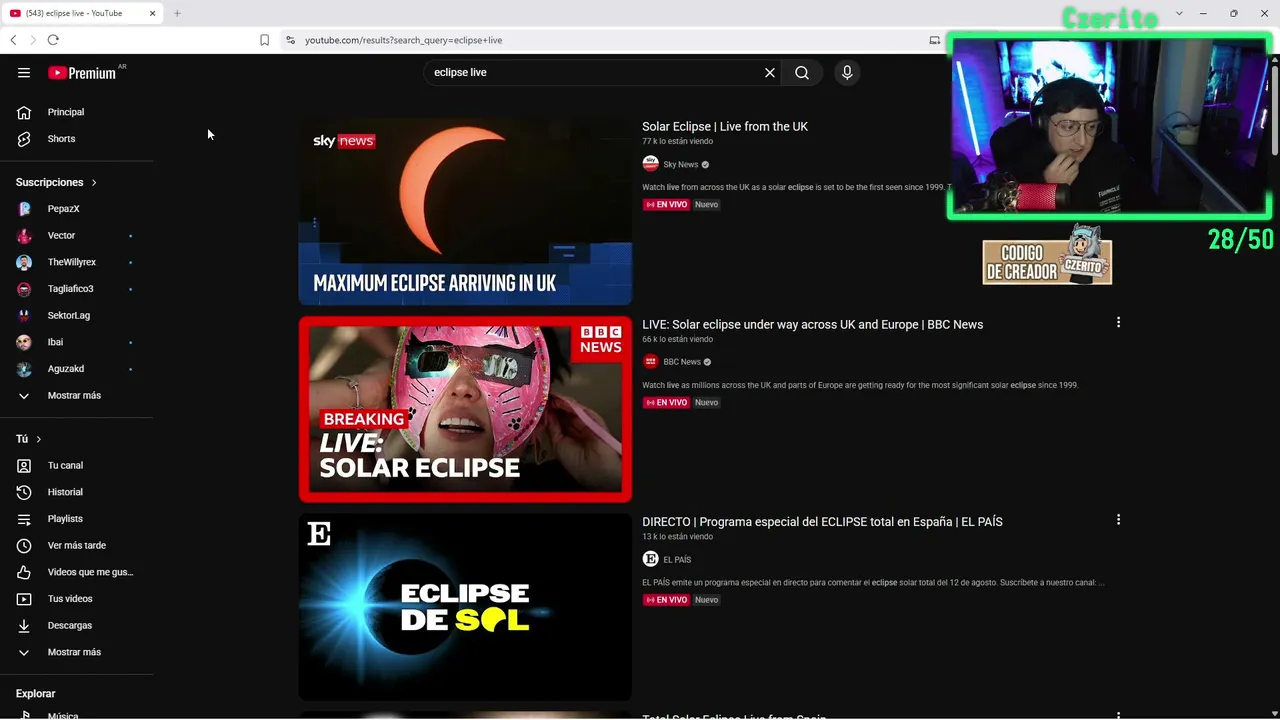
Task: Close the 'eclipse live - YouTube' tab
Action: click(153, 13)
